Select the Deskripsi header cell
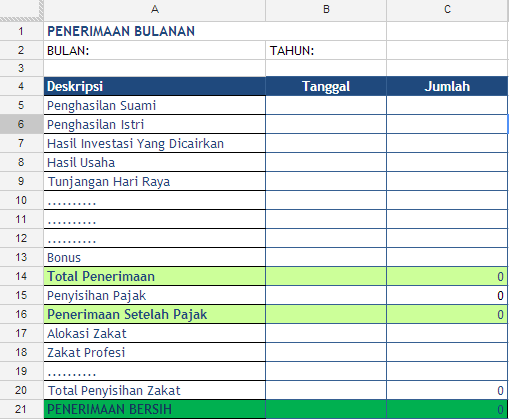Image resolution: width=509 pixels, height=419 pixels. [x=155, y=86]
